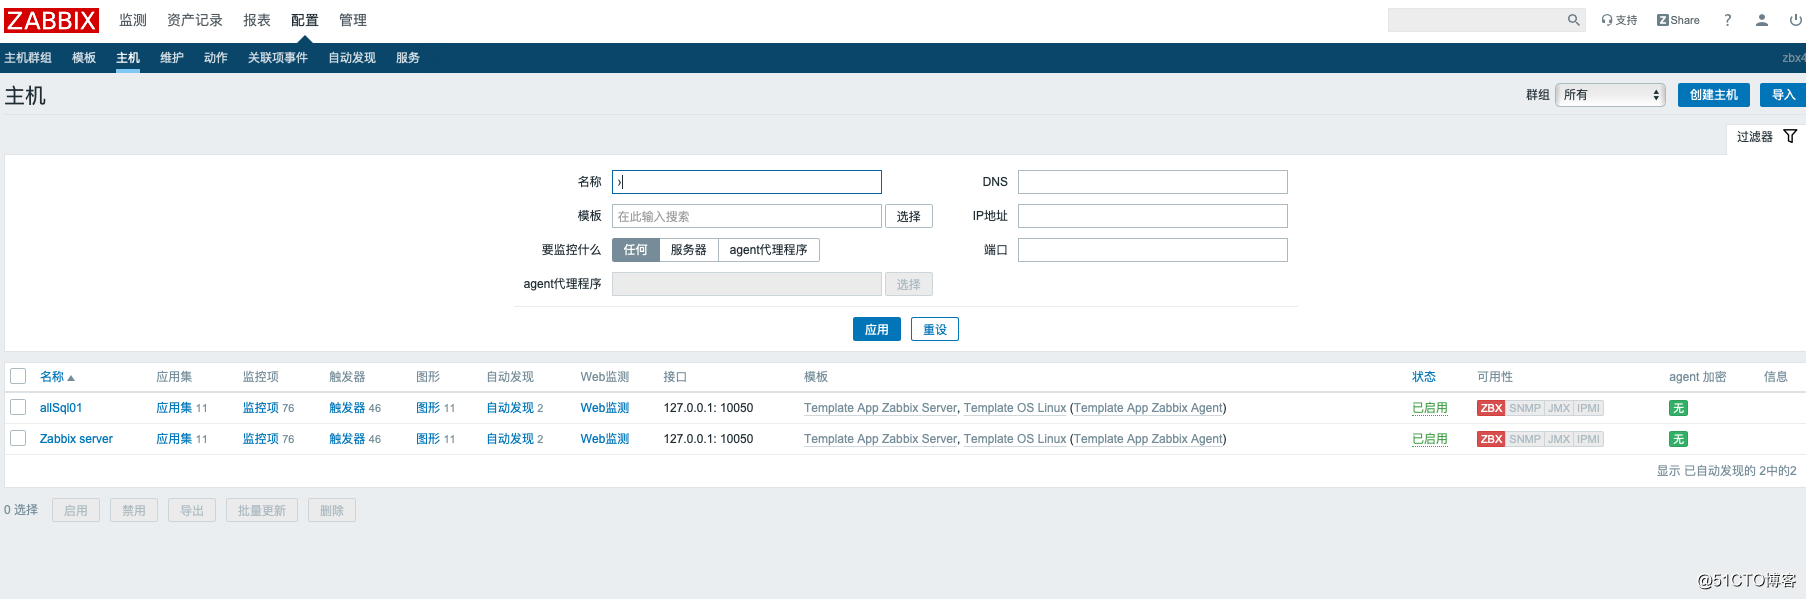Screen dimensions: 1806x599
Task: Go to the 模板 submenu
Action: 84,58
